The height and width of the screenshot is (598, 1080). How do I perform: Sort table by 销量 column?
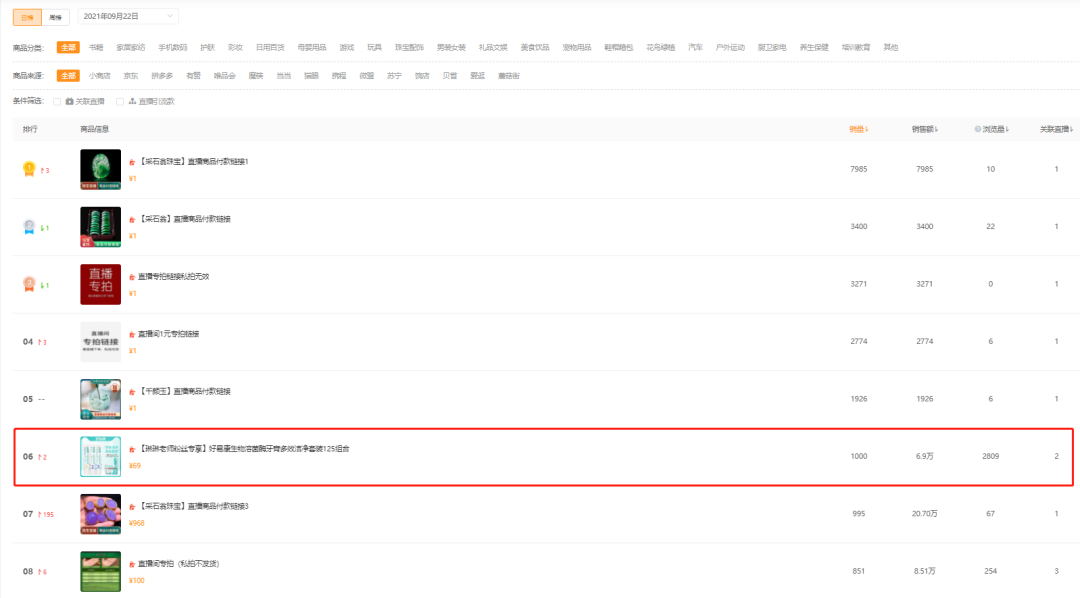(858, 129)
